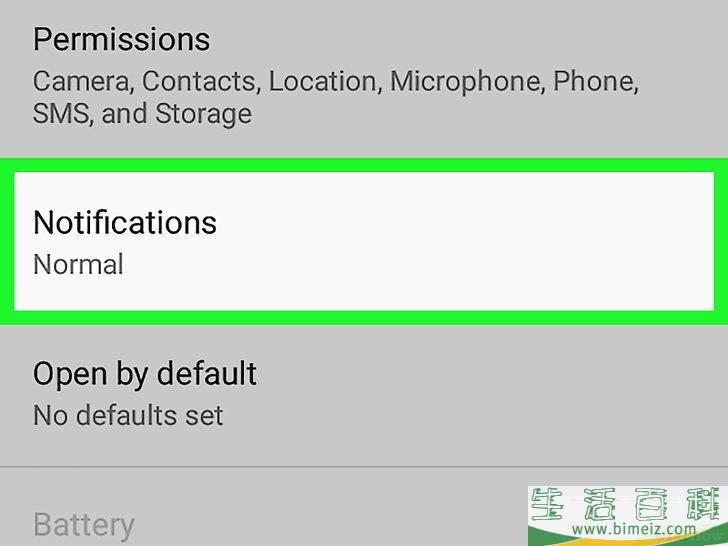Click the divider line above Battery
The image size is (728, 546).
coord(364,467)
